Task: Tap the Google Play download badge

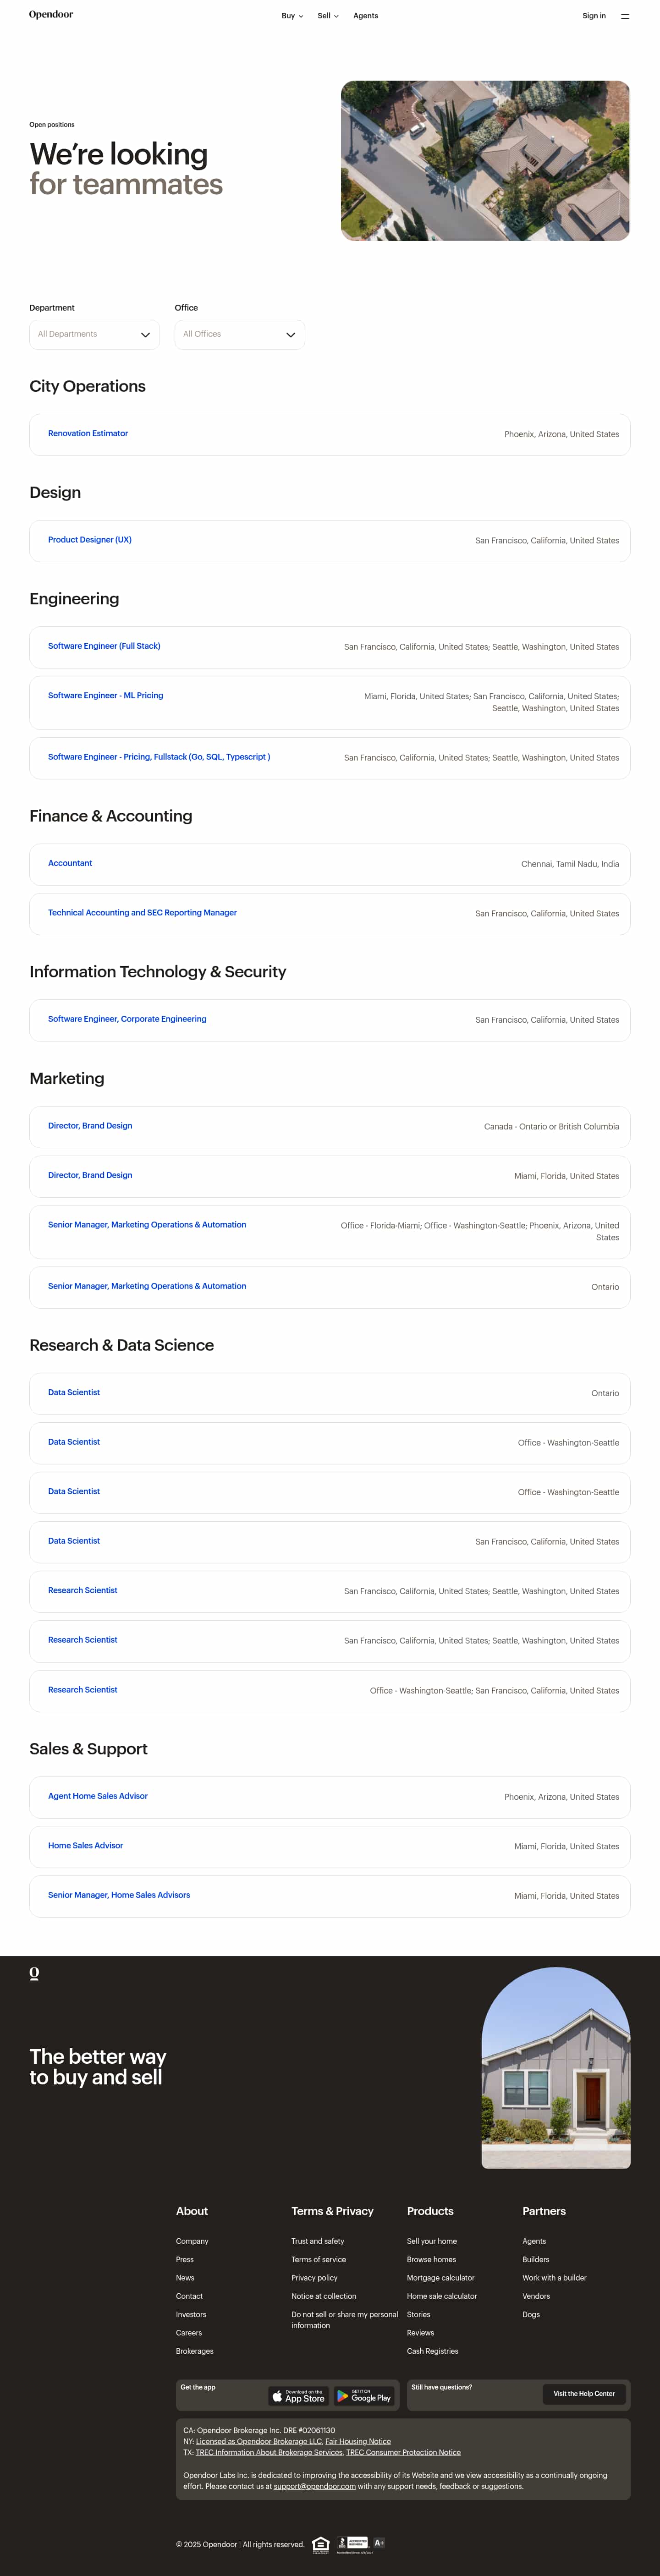Action: [x=364, y=2396]
